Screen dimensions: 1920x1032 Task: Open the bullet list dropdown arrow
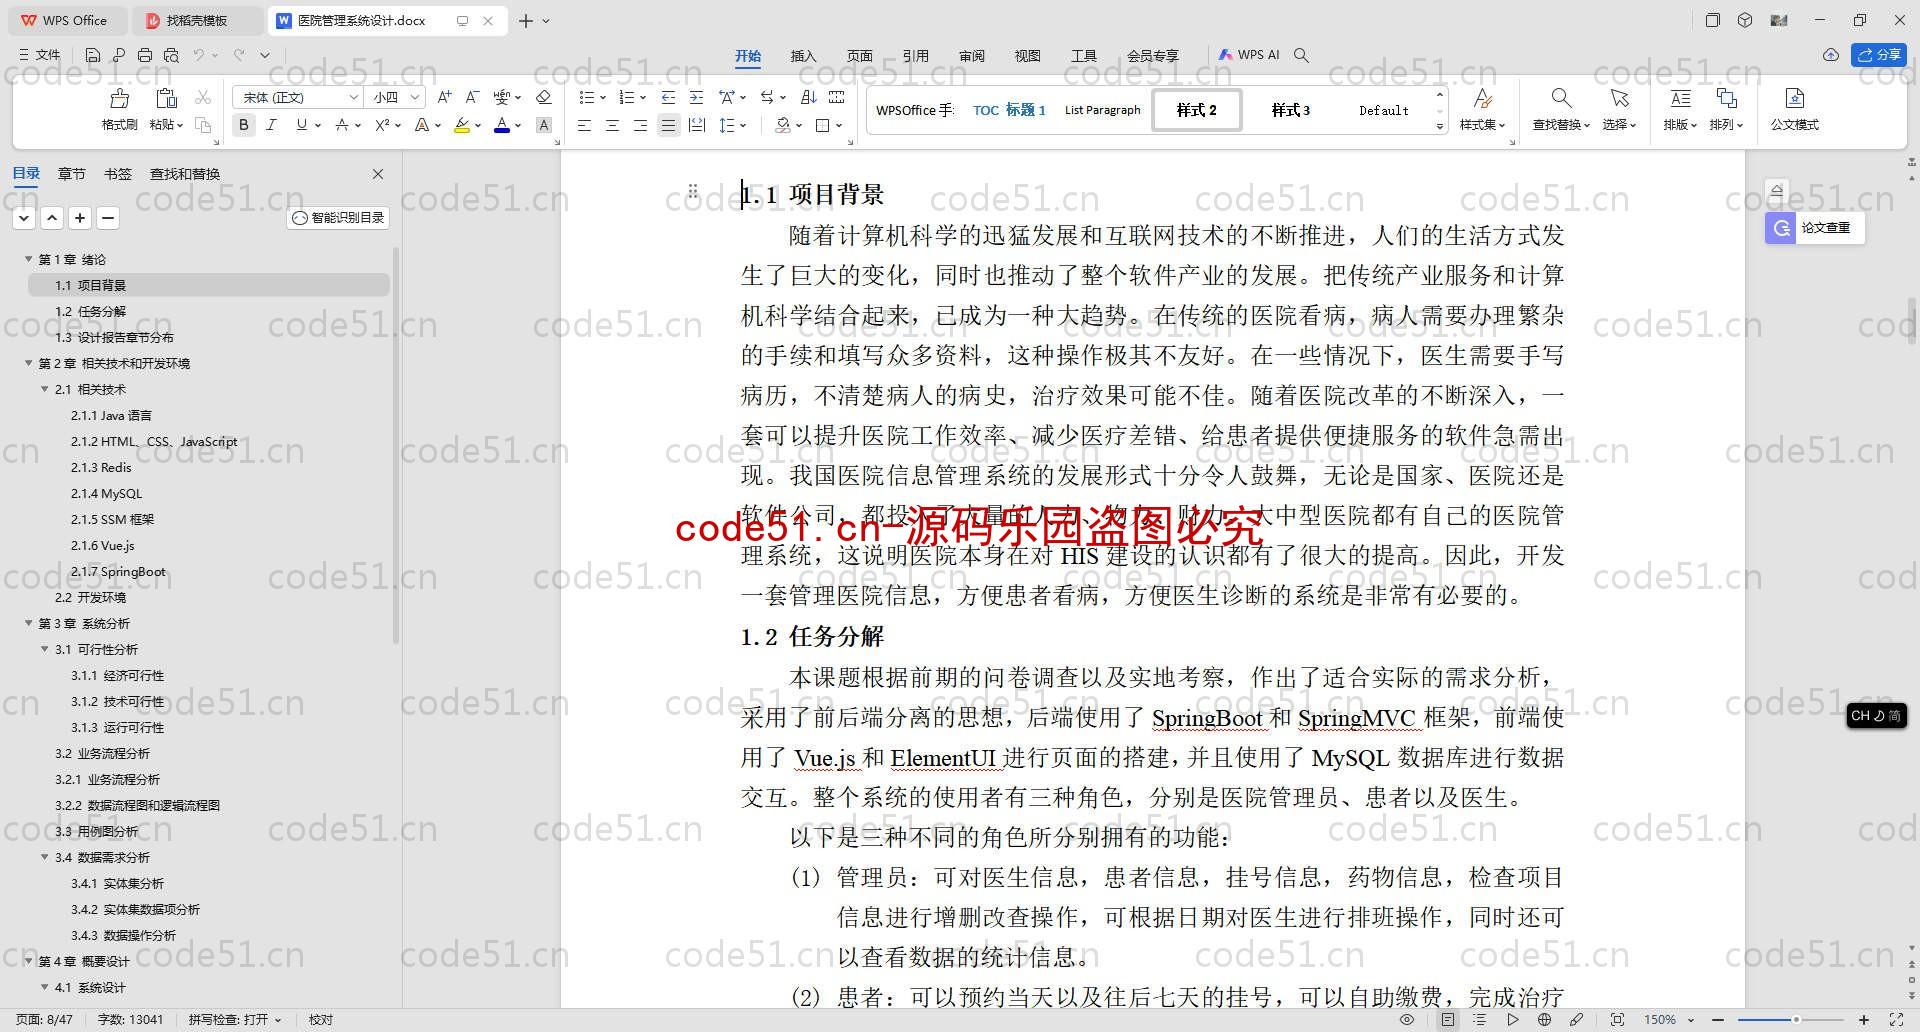603,98
